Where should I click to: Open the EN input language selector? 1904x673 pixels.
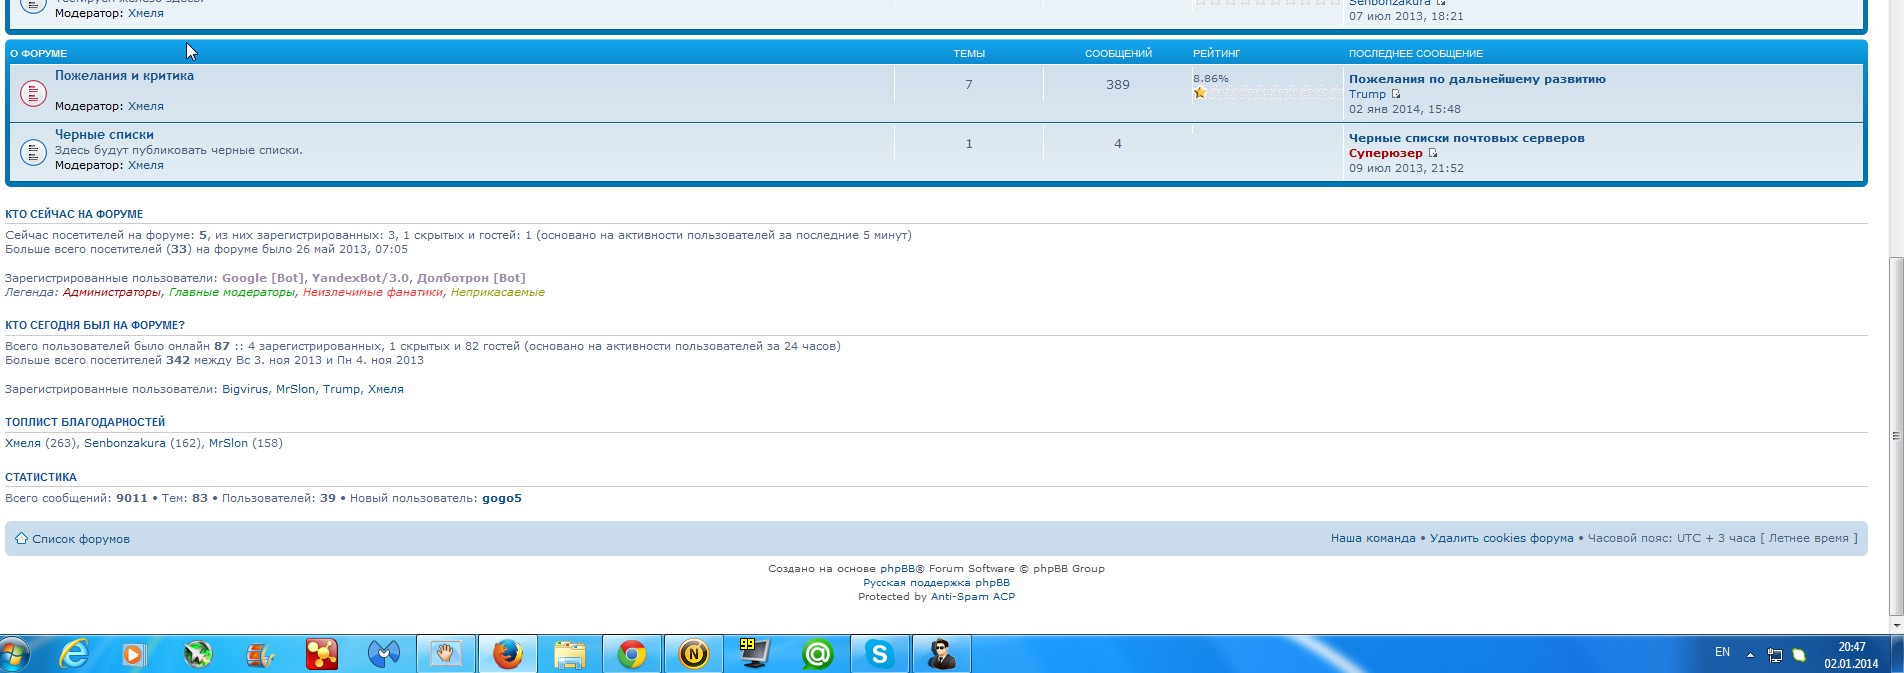point(1722,652)
